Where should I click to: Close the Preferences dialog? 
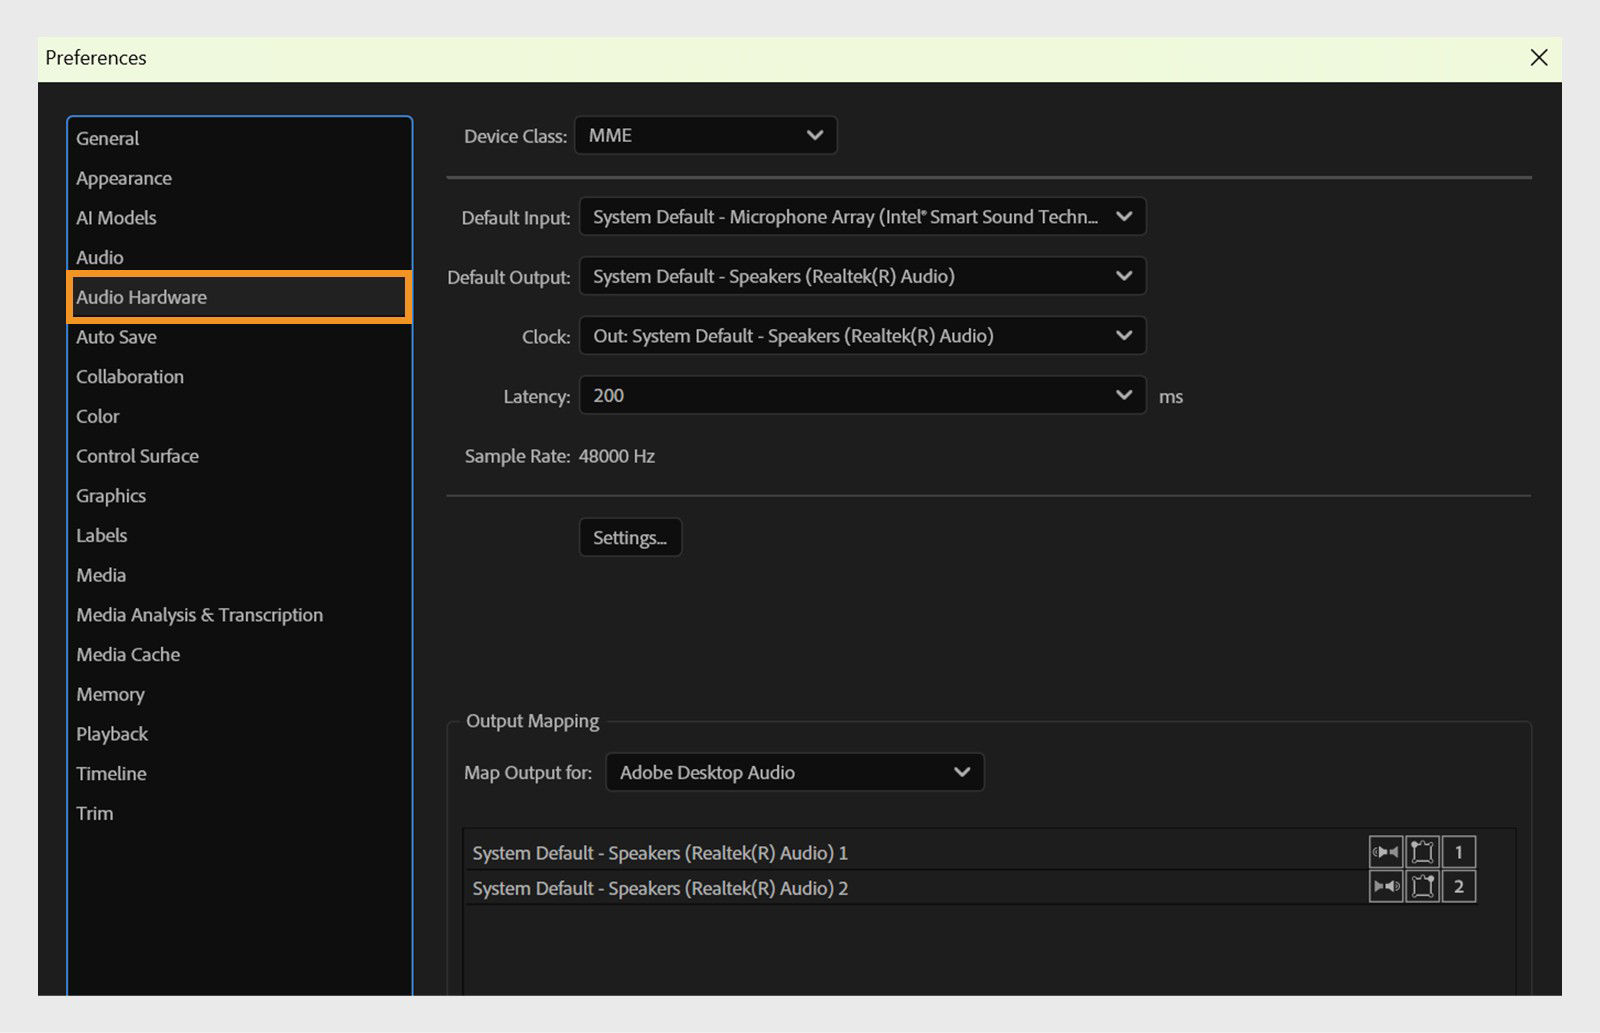(x=1537, y=57)
